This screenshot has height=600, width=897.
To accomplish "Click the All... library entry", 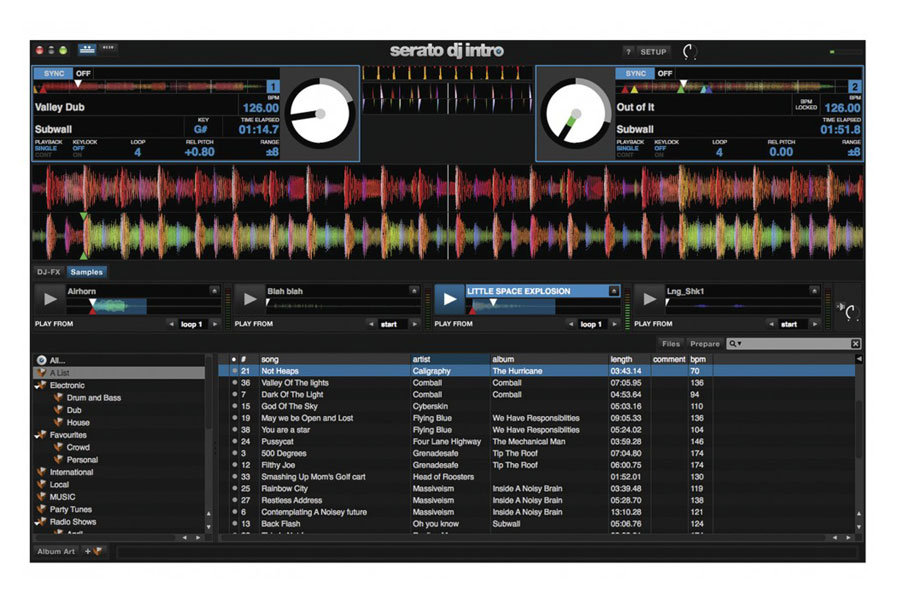I will pos(55,359).
